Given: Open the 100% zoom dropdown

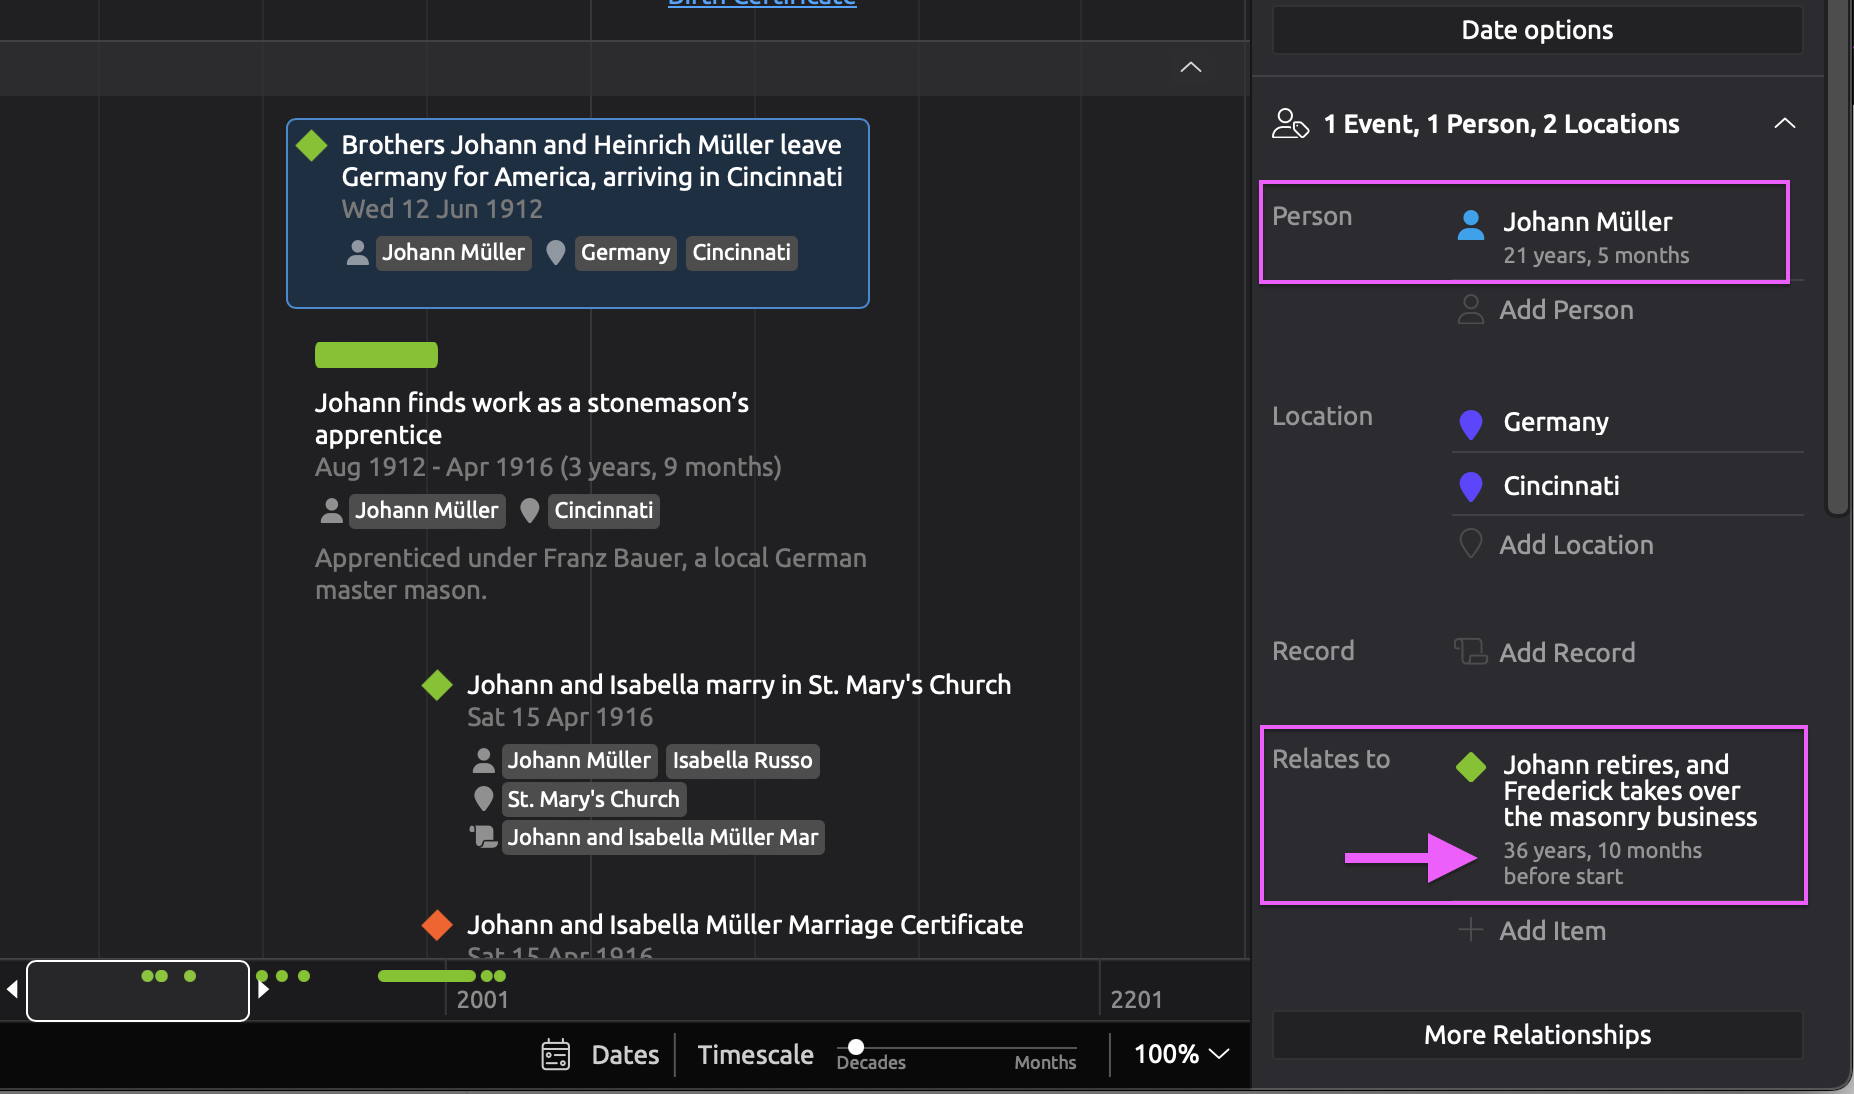Looking at the screenshot, I should pyautogui.click(x=1181, y=1054).
